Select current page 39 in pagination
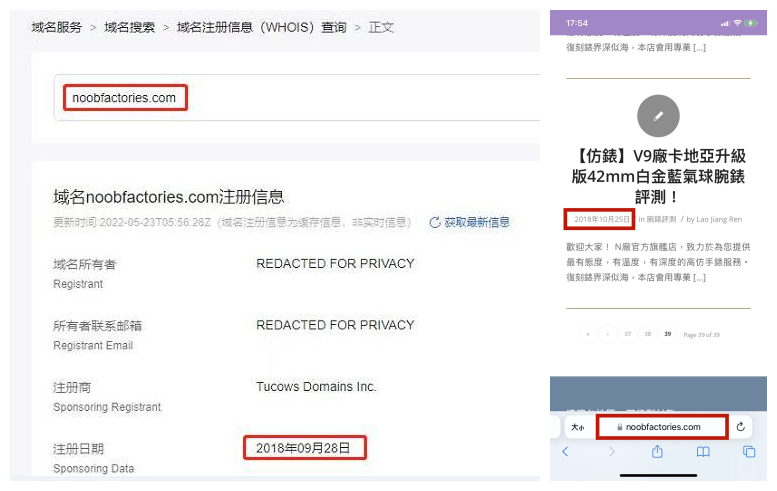The height and width of the screenshot is (491, 777). 667,334
